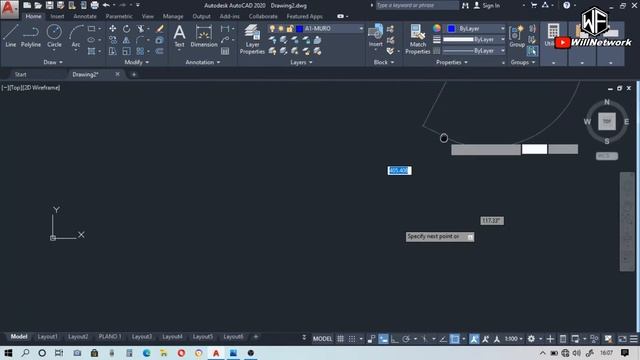Expand the Block panel
Screen dimensions: 640x360
(x=384, y=62)
